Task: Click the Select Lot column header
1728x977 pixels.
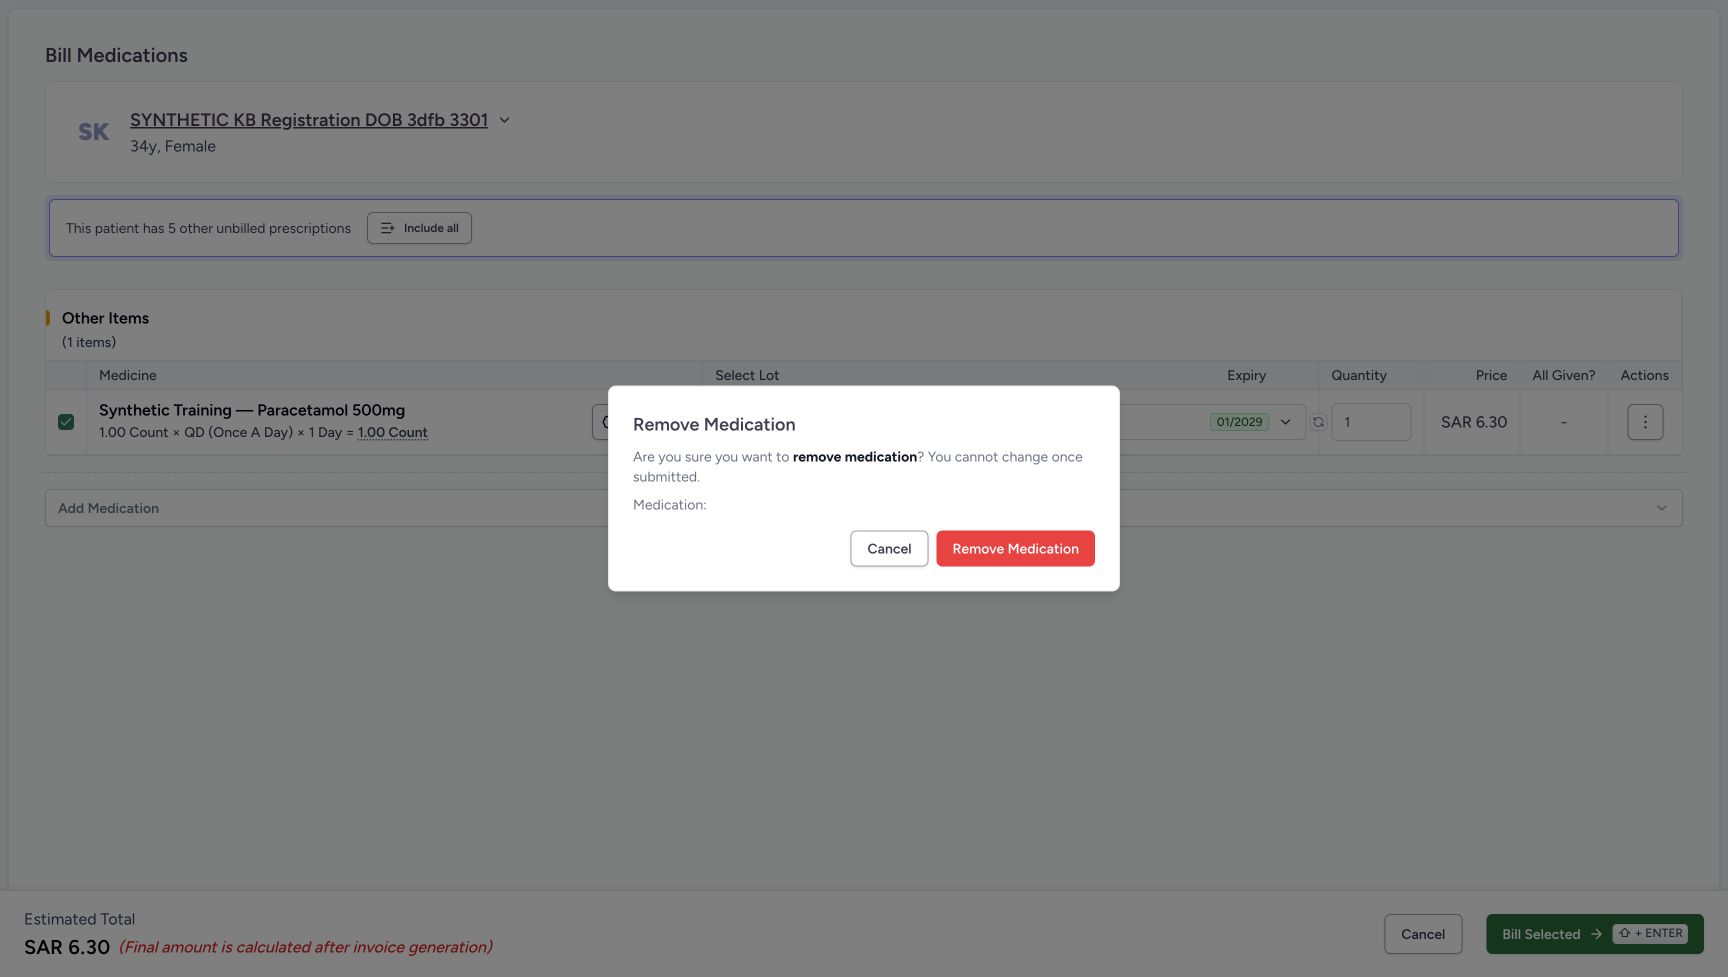Action: 747,375
